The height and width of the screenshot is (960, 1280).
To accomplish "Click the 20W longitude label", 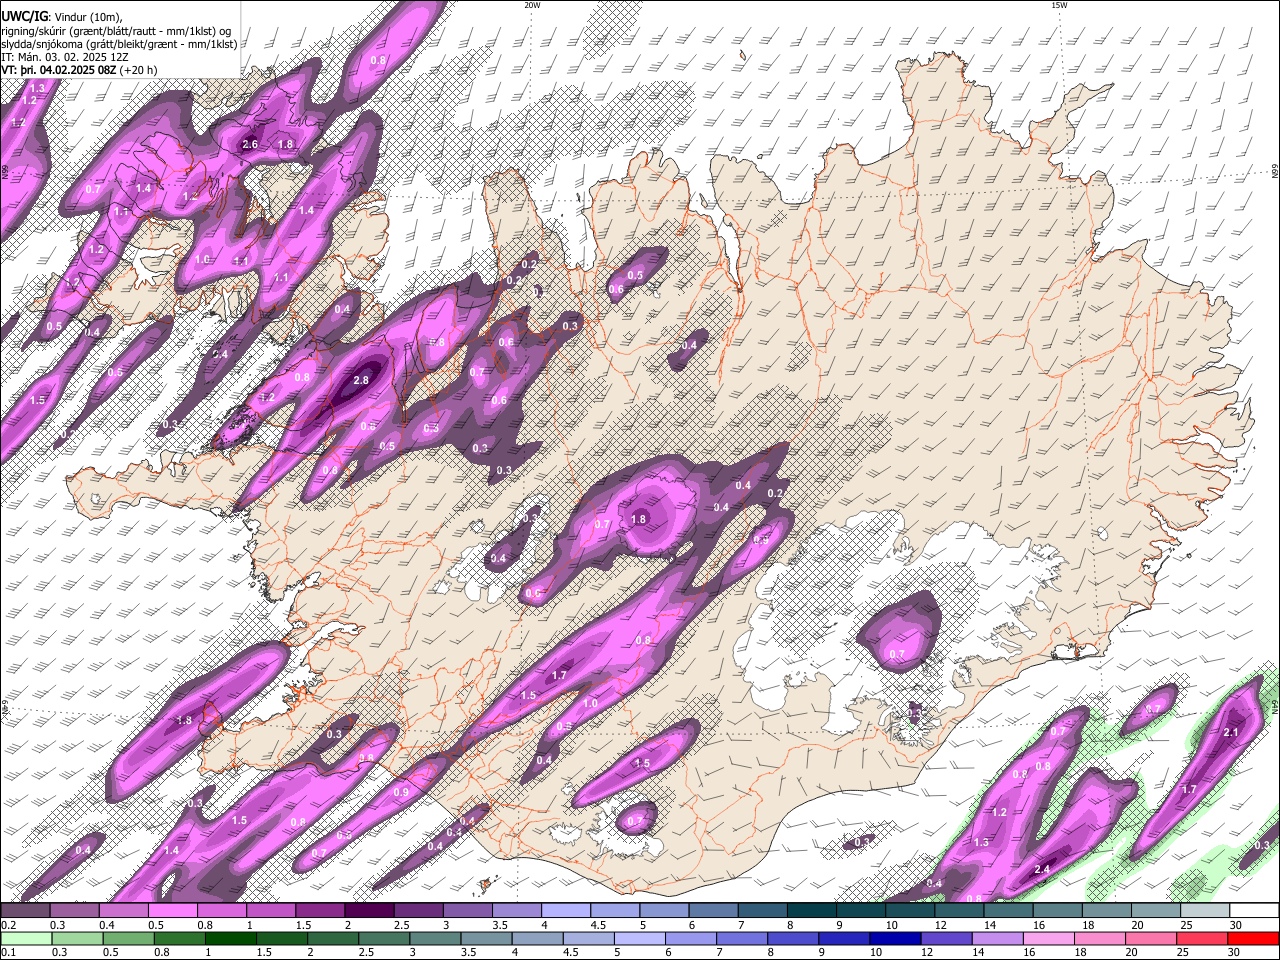I will pyautogui.click(x=532, y=5).
